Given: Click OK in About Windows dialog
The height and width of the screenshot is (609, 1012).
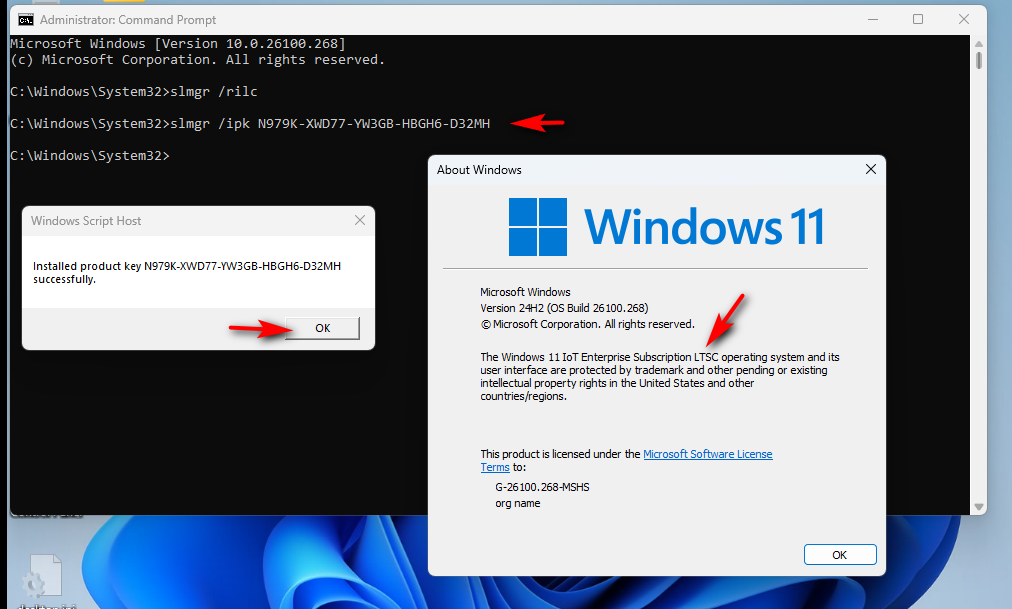Looking at the screenshot, I should 840,555.
